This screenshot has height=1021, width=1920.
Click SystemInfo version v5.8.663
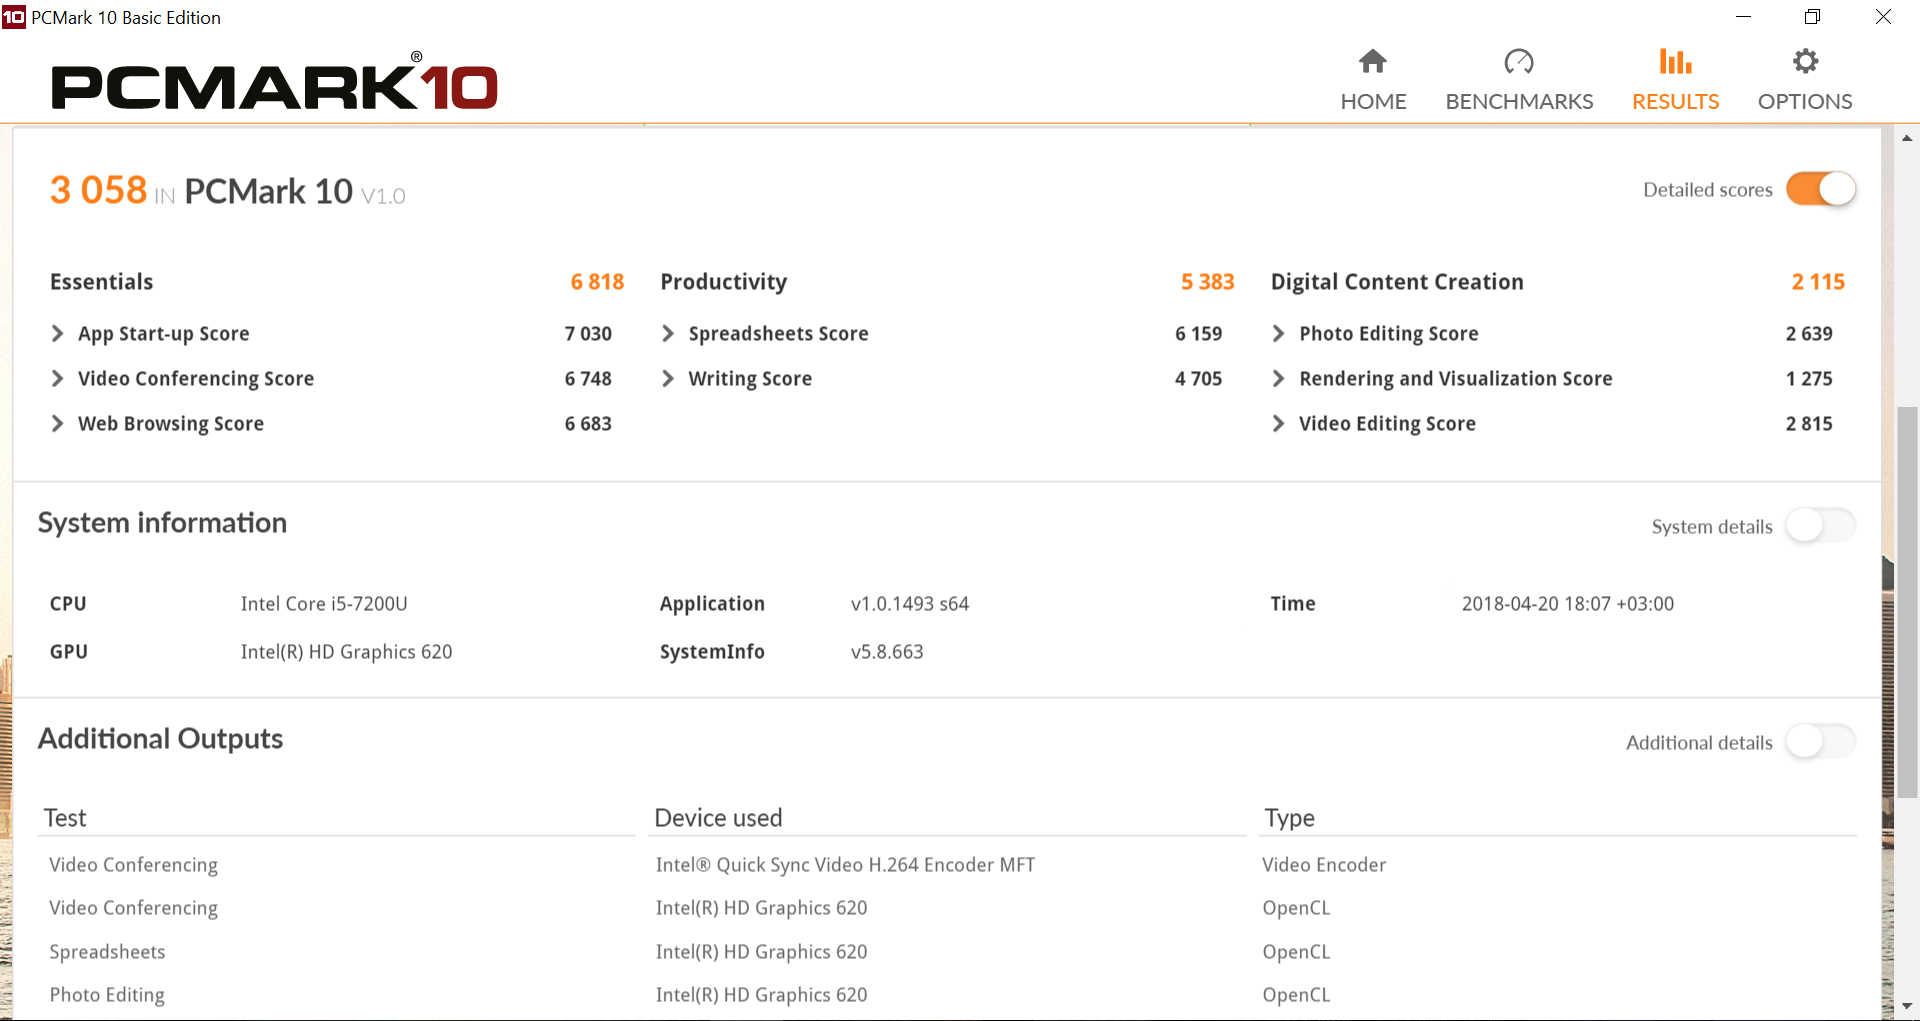click(x=887, y=652)
